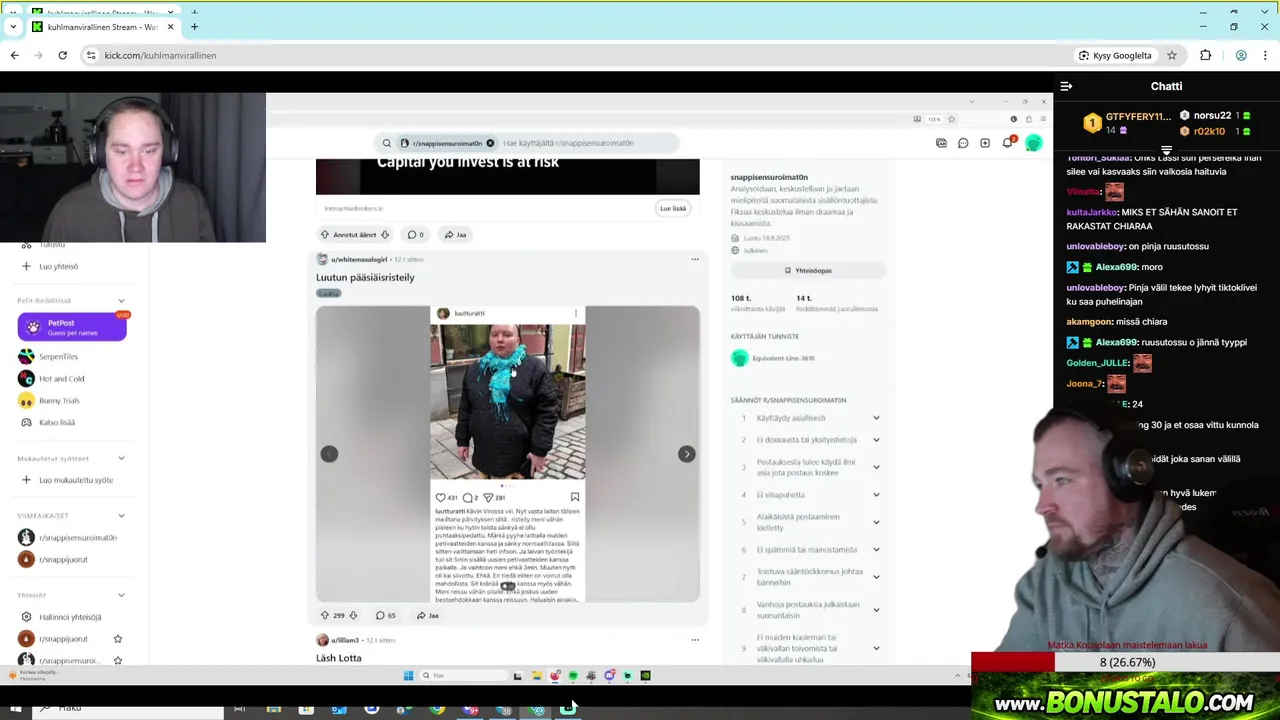The image size is (1280, 720).
Task: Remove r/snappisensuroimat0n search filter chip
Action: click(x=490, y=143)
